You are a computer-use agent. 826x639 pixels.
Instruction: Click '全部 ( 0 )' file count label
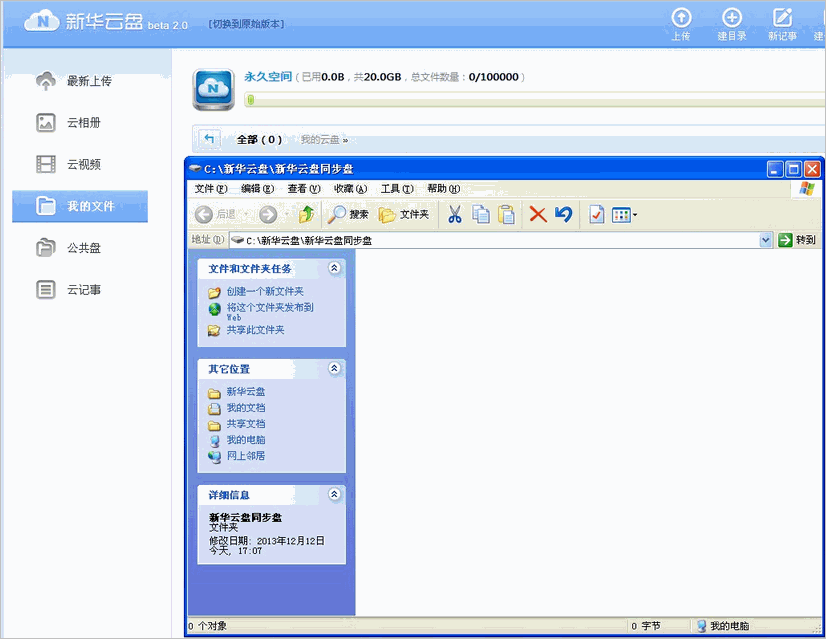click(x=259, y=140)
